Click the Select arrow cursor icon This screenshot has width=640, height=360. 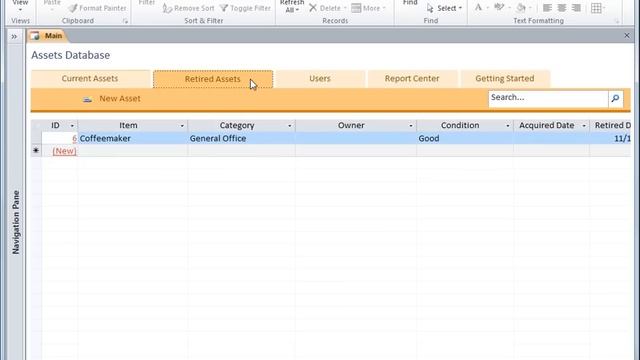tap(430, 8)
